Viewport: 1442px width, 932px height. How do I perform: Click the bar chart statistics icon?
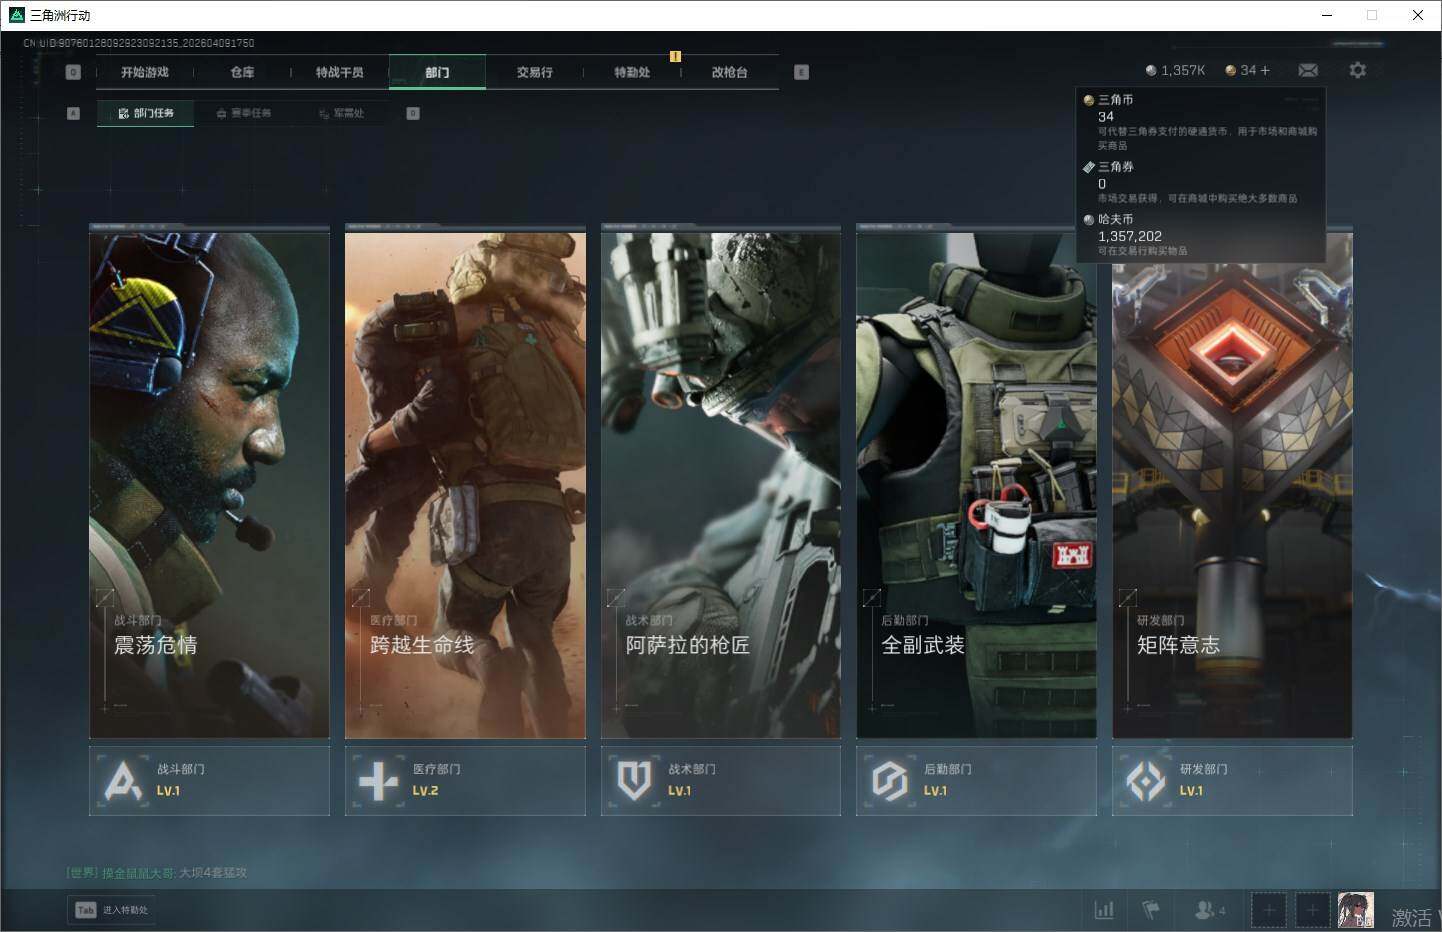point(1104,910)
